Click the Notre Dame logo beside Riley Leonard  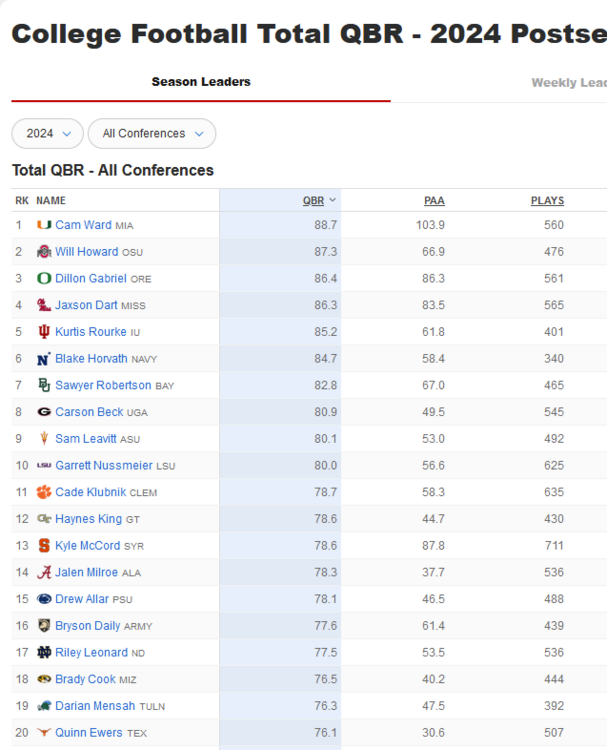44,652
